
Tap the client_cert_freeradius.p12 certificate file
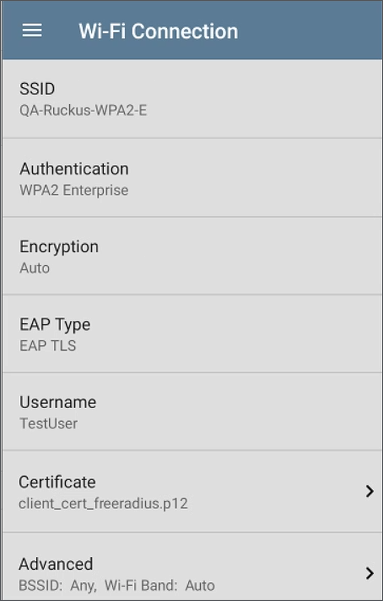pos(104,503)
